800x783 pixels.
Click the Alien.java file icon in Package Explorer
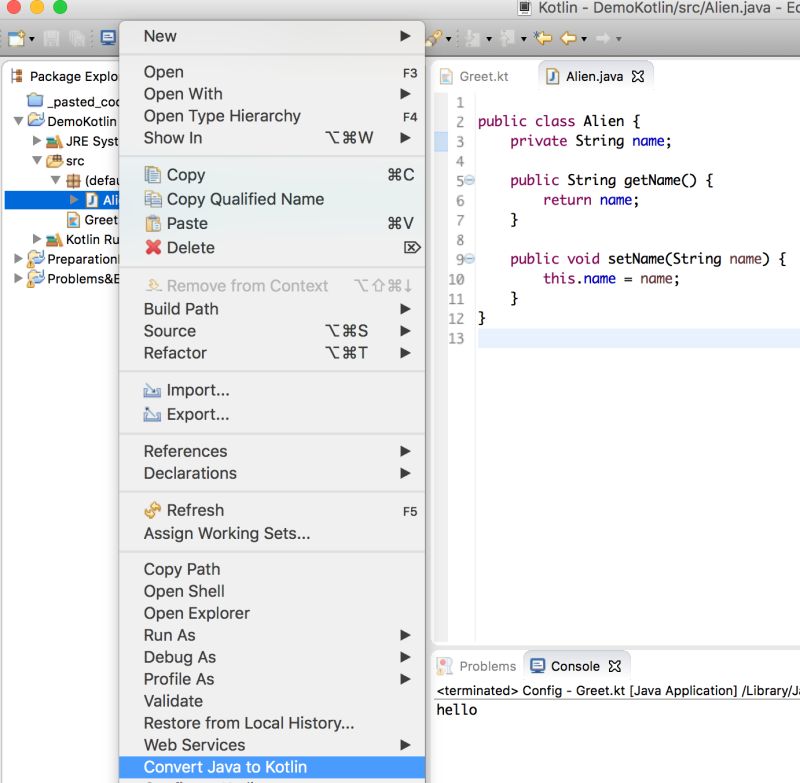(94, 200)
